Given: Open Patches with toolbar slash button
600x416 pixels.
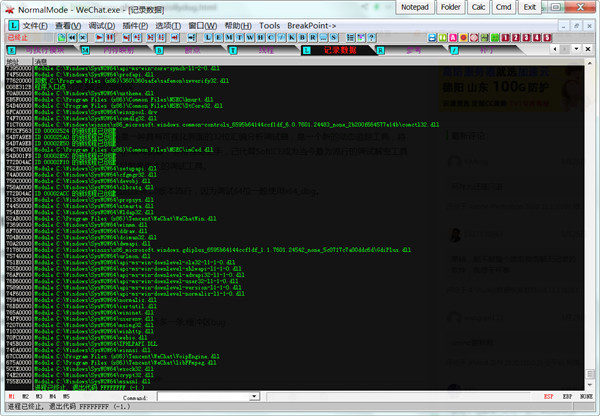Looking at the screenshot, I should coord(282,38).
